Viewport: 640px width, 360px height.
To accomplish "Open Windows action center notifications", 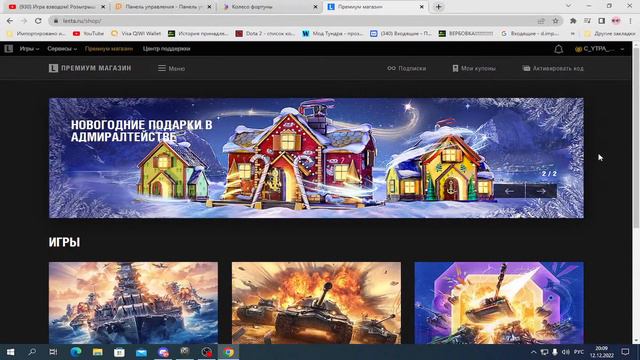I will 625,352.
